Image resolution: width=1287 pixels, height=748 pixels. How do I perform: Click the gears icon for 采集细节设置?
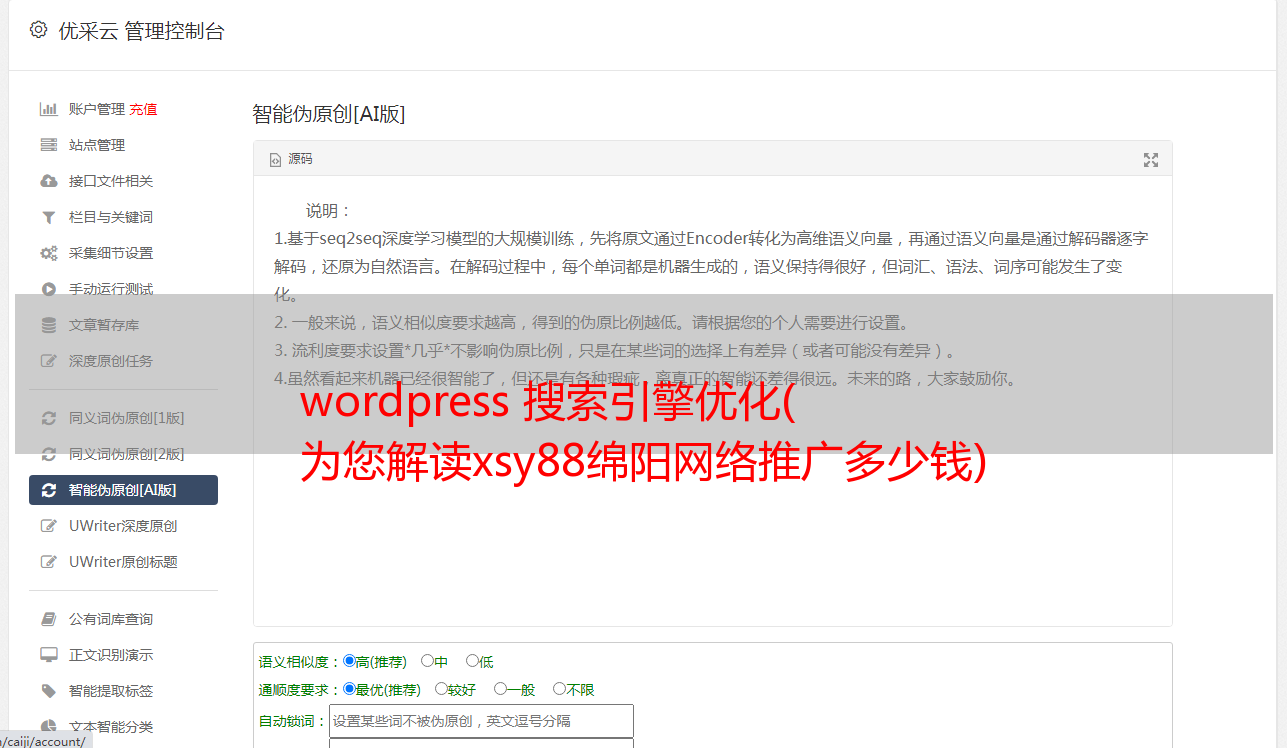point(48,253)
